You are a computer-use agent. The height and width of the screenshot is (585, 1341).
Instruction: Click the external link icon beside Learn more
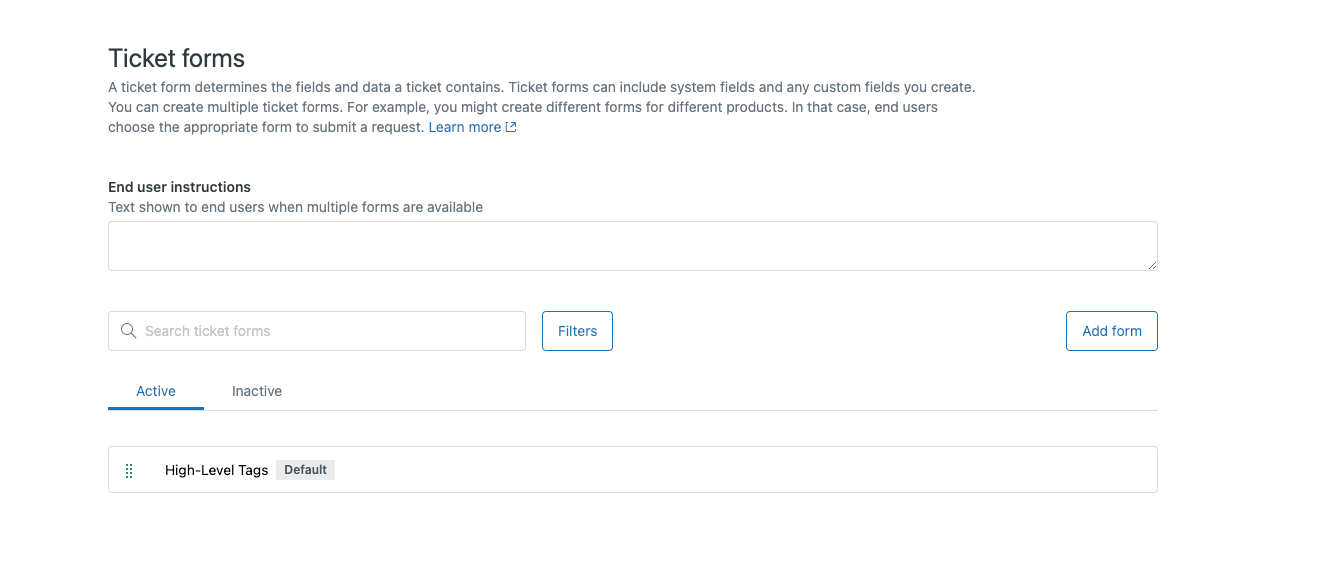[x=511, y=128]
